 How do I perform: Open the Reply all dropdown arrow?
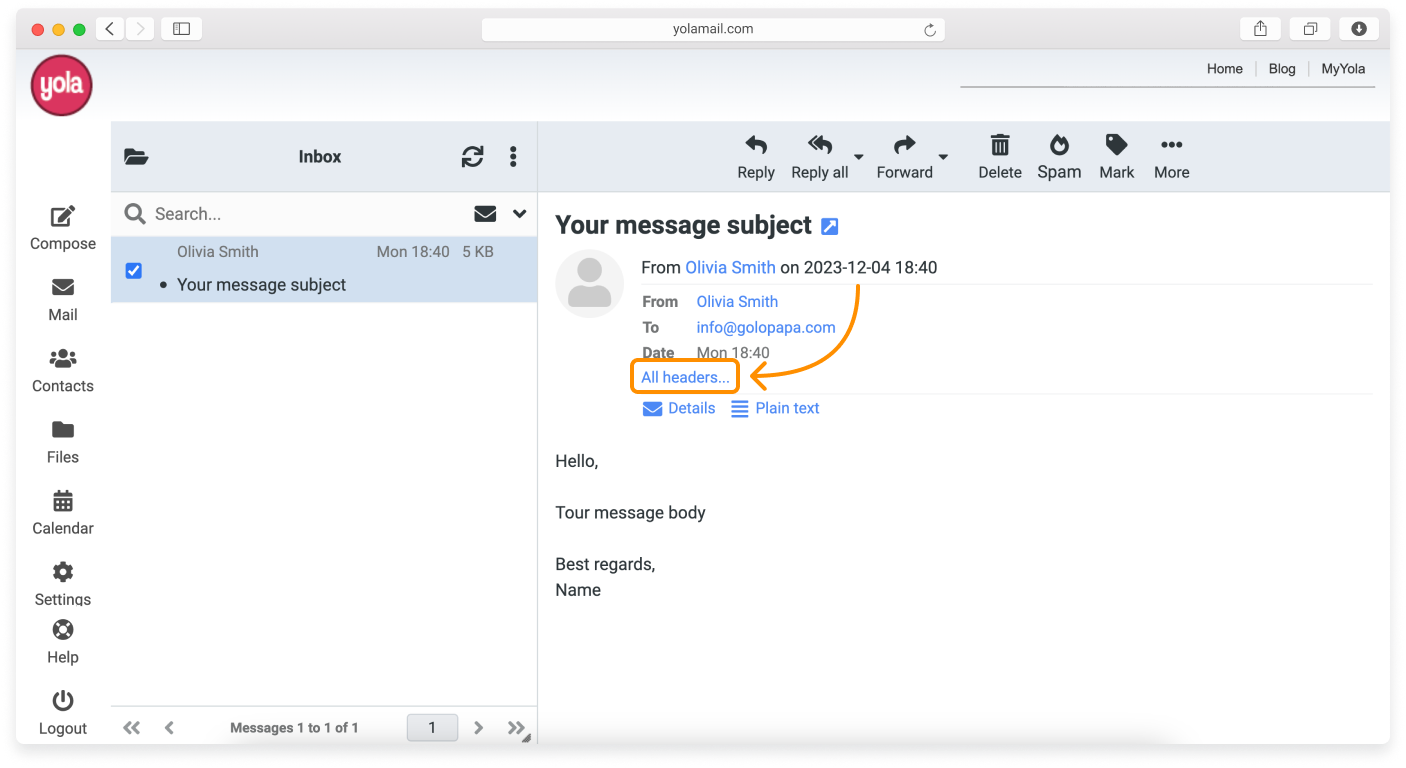click(x=859, y=158)
